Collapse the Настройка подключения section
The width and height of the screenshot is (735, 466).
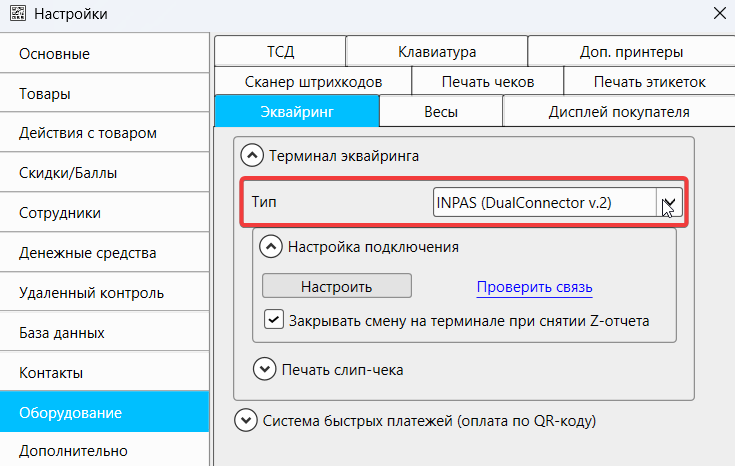coord(272,246)
